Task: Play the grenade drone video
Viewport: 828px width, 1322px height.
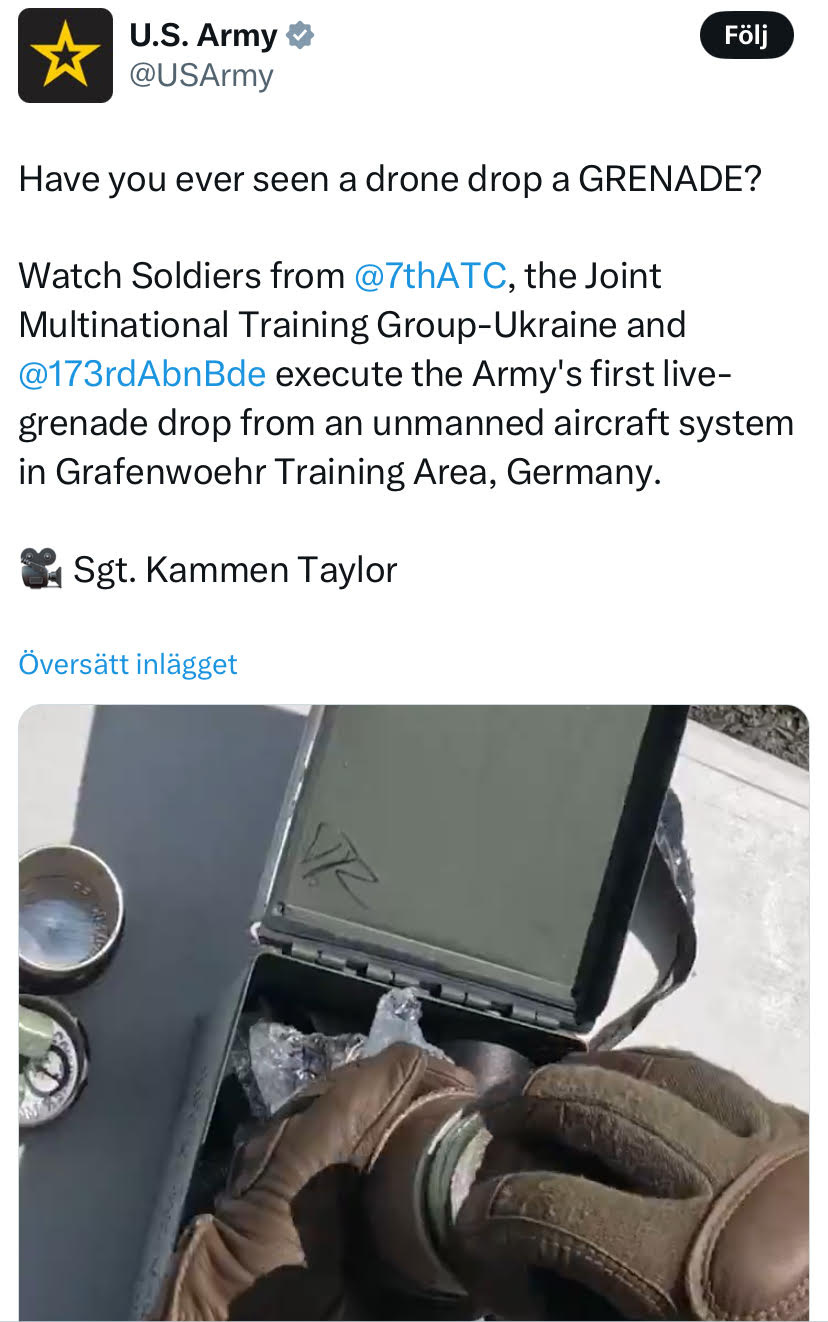Action: (413, 1012)
